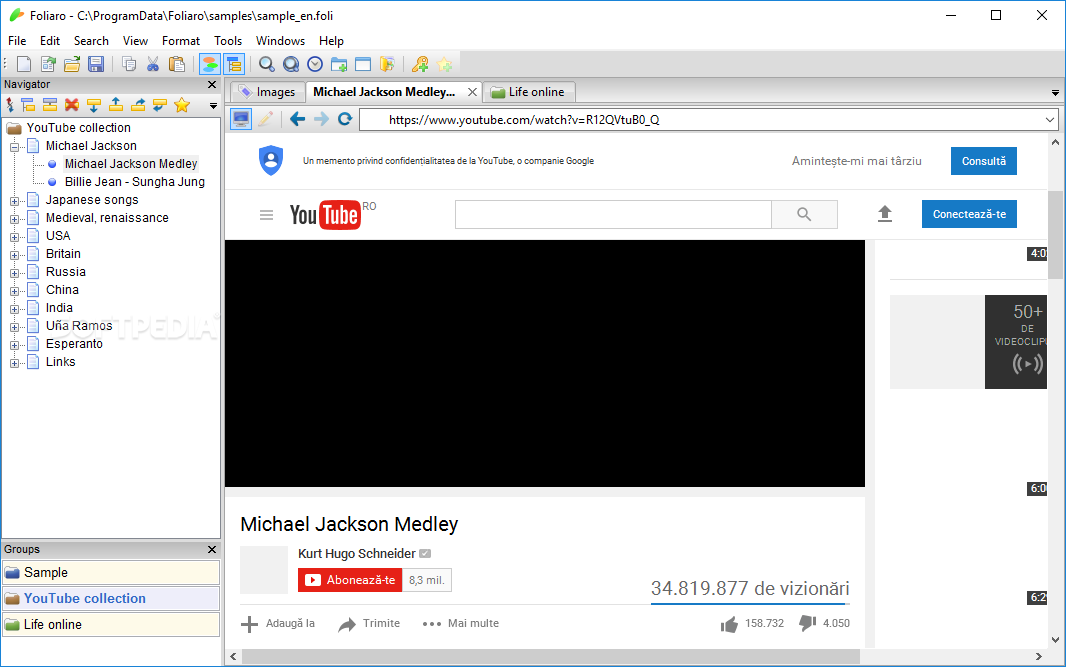Viewport: 1066px width, 667px height.
Task: Open the address bar history dropdown
Action: 1050,120
